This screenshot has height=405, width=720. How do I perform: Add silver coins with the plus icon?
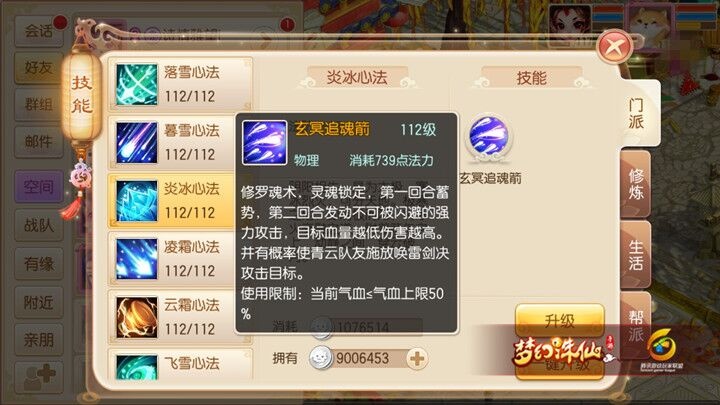click(x=417, y=359)
